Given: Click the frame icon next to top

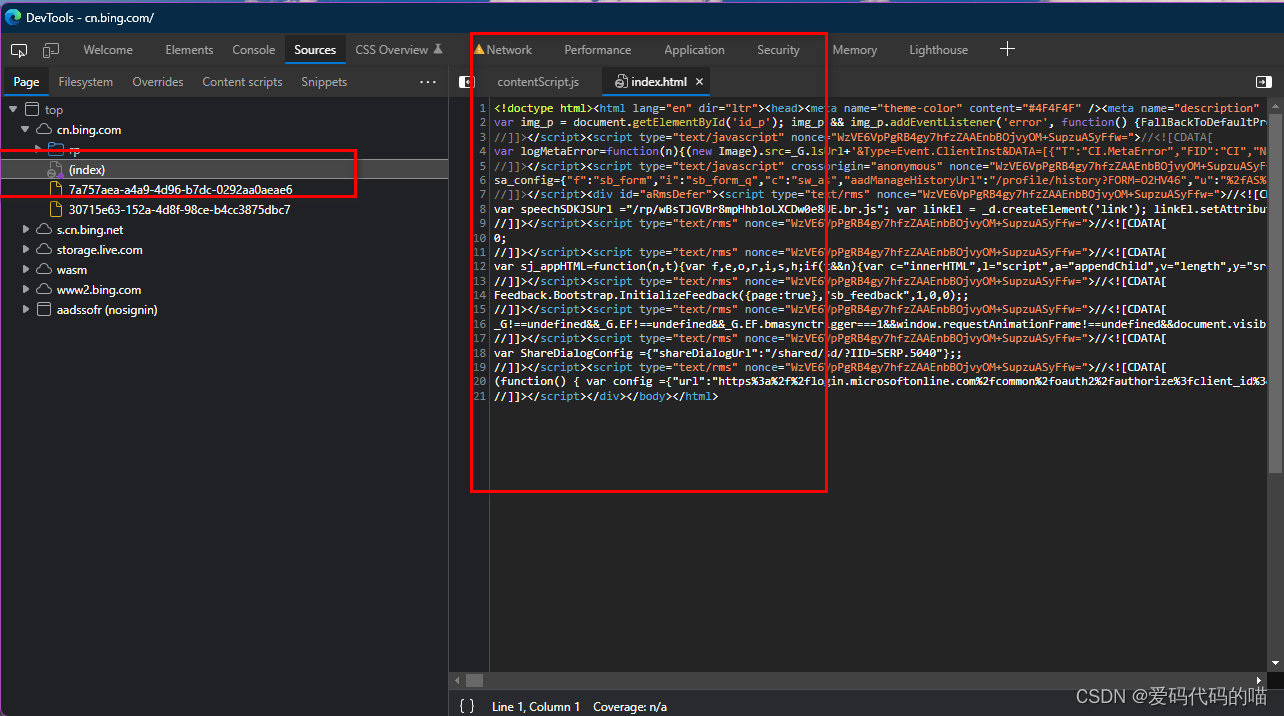Looking at the screenshot, I should click(x=32, y=110).
